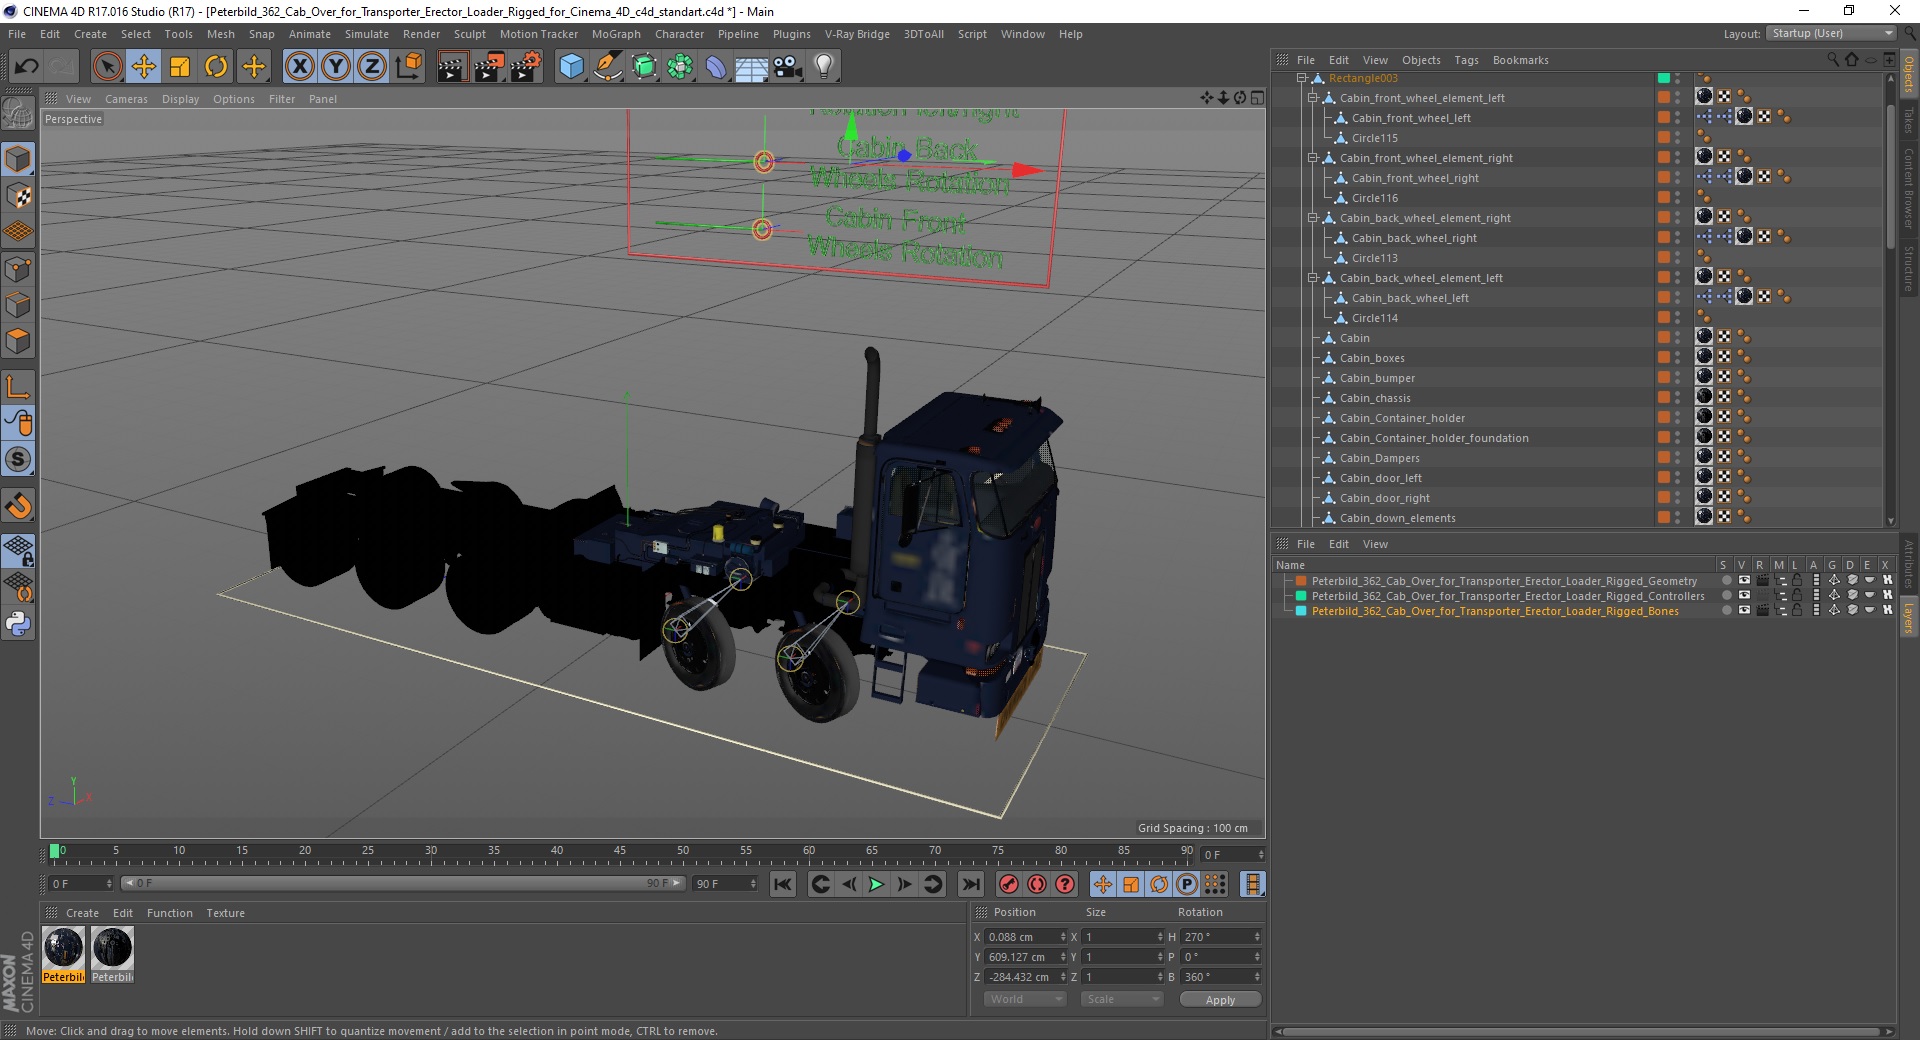Open the MoGraph menu
This screenshot has height=1040, width=1920.
pyautogui.click(x=616, y=34)
